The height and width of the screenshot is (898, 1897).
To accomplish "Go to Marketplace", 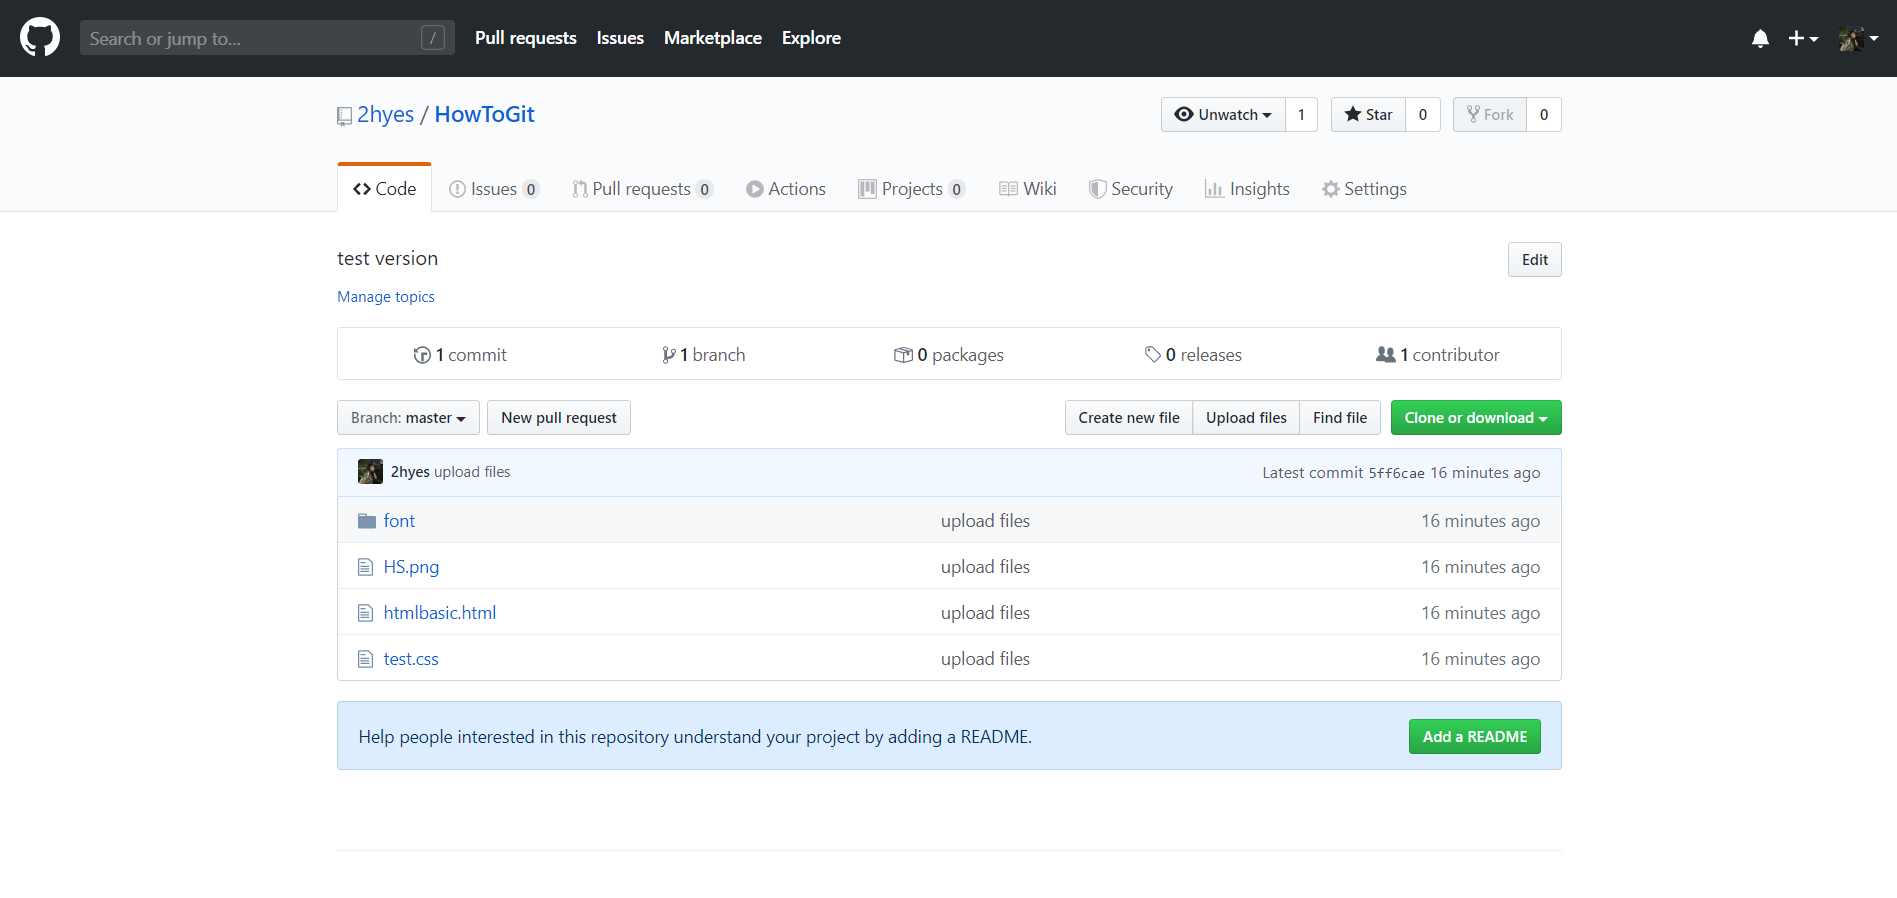I will click(x=712, y=38).
